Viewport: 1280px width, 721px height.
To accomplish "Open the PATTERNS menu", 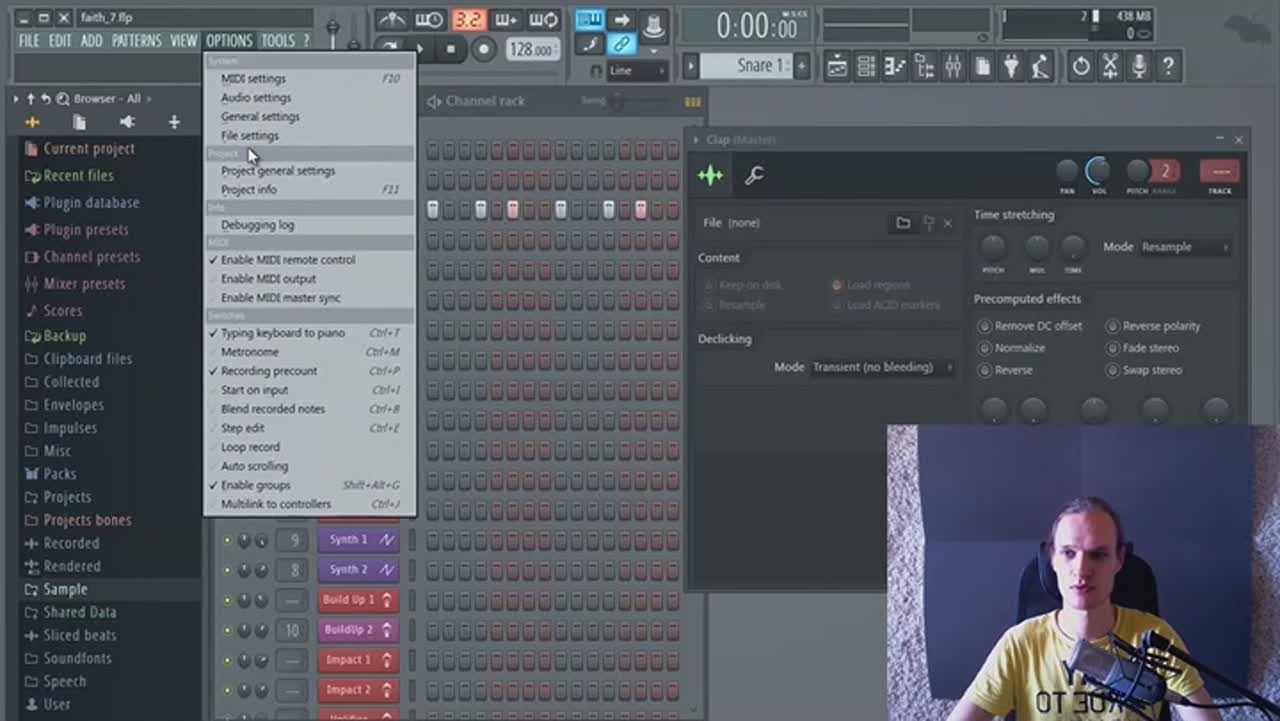I will coord(136,41).
